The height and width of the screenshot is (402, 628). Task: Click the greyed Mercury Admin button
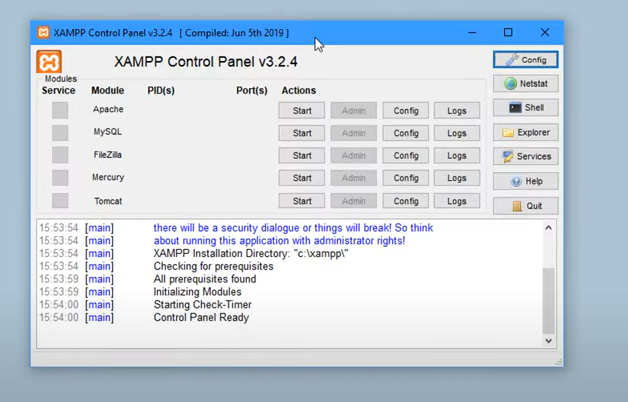tap(354, 178)
